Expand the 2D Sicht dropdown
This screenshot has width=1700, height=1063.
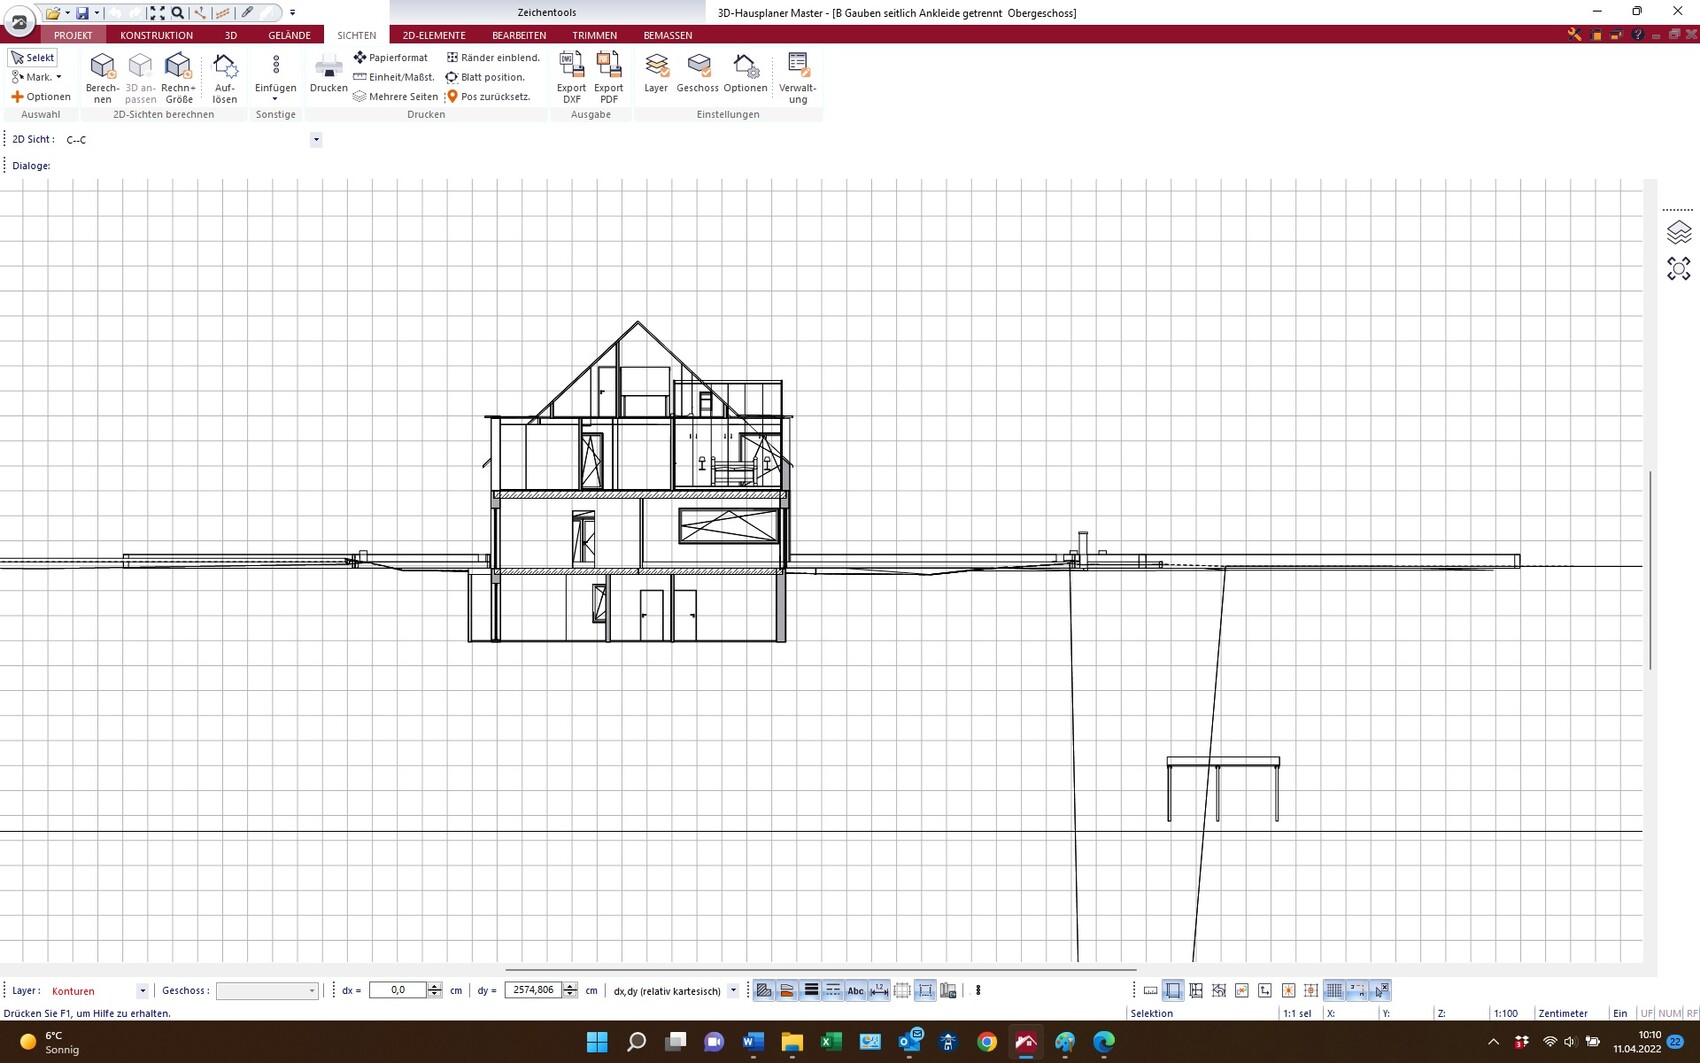[x=316, y=139]
